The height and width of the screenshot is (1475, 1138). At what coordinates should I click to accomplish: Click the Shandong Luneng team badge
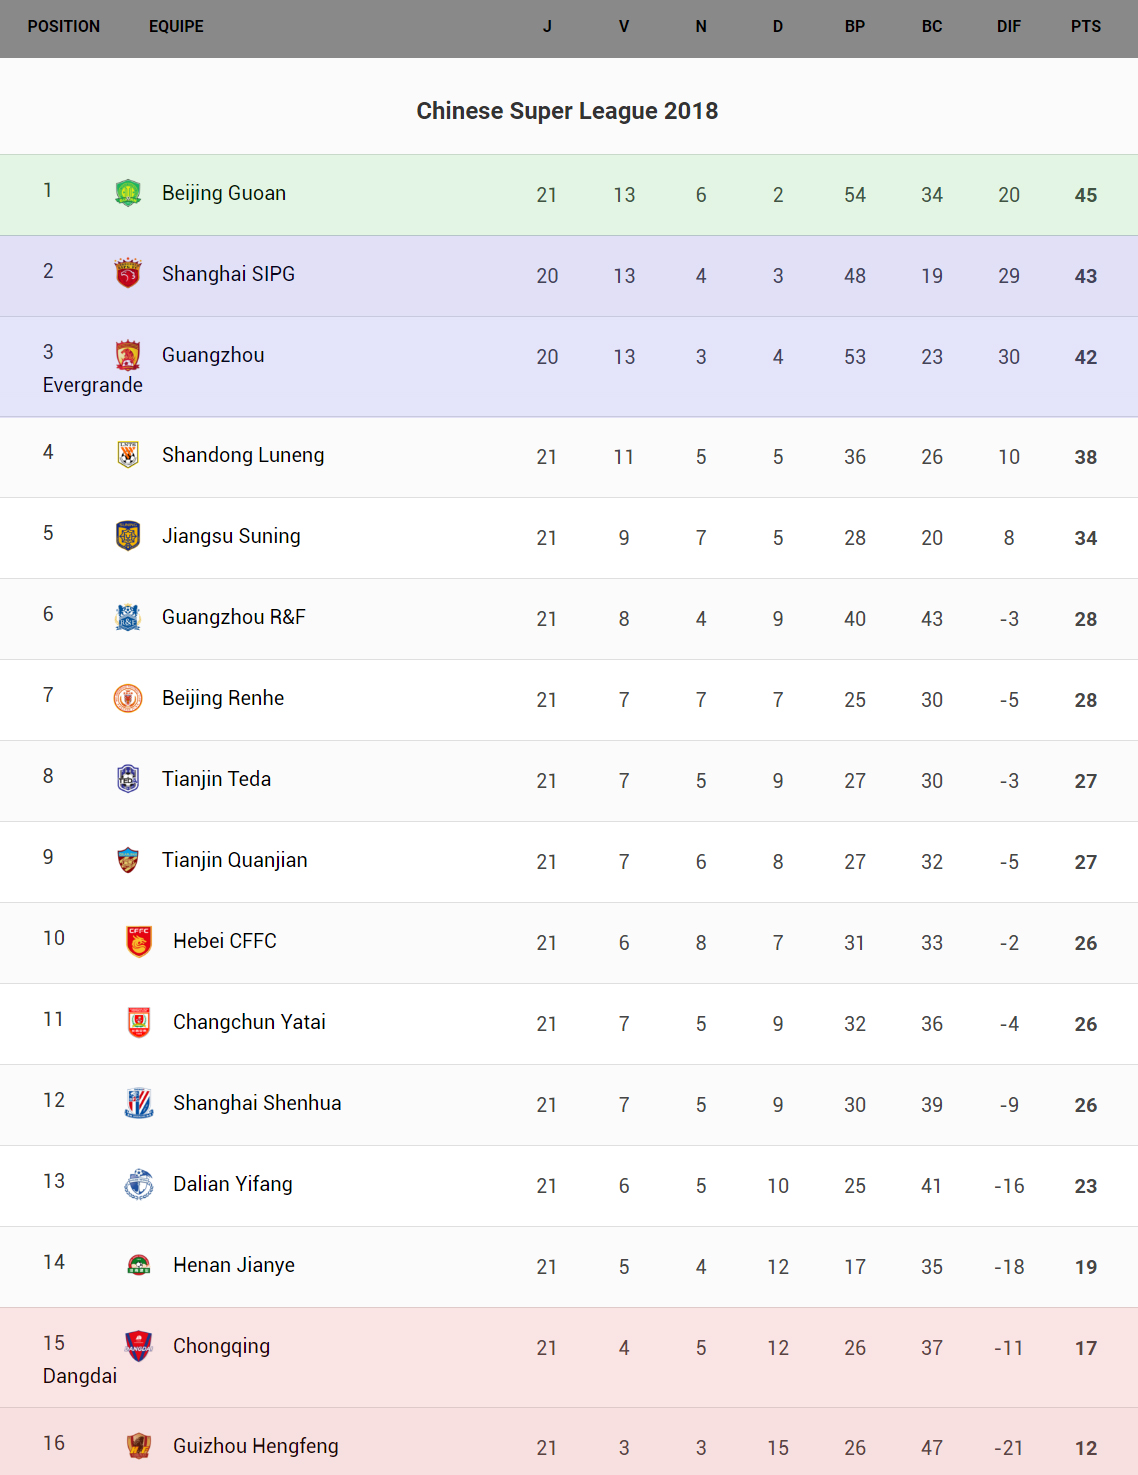coord(128,455)
